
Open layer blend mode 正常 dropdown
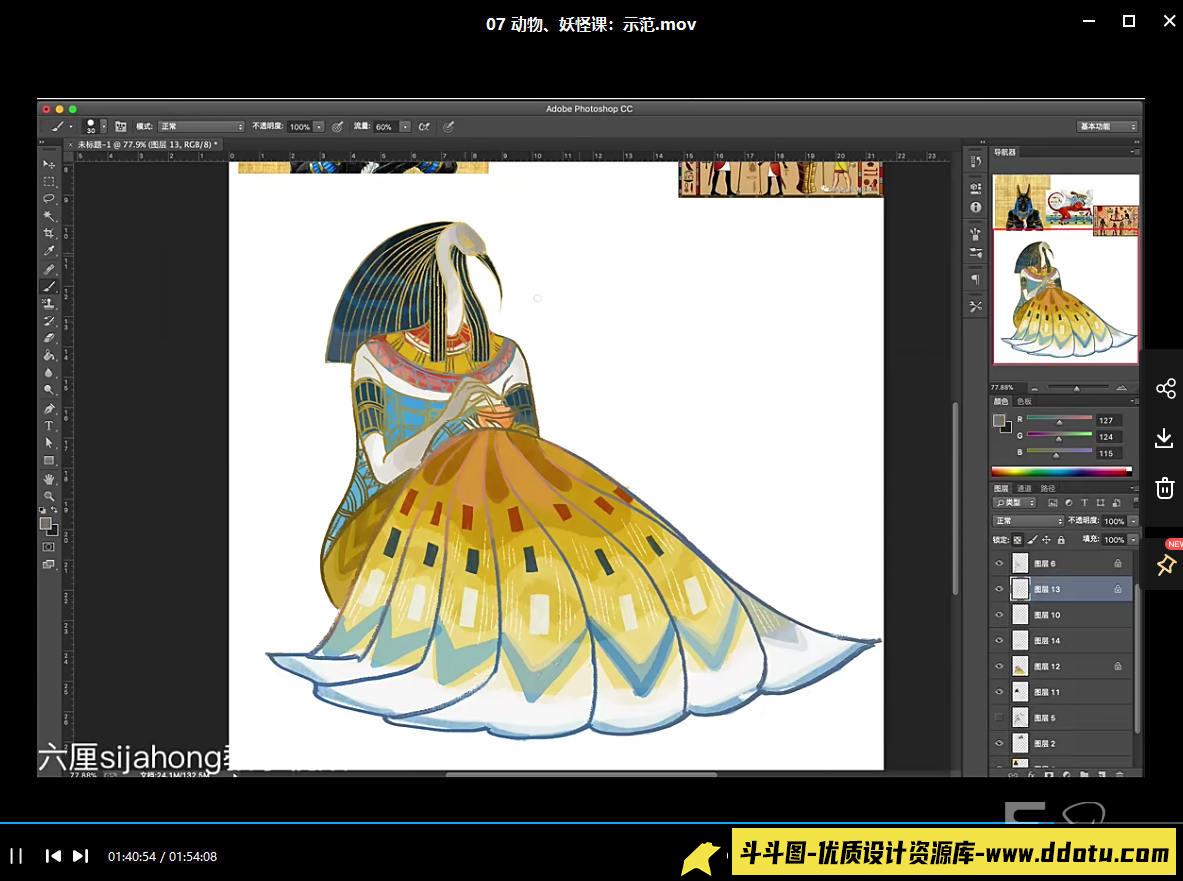pos(1028,521)
